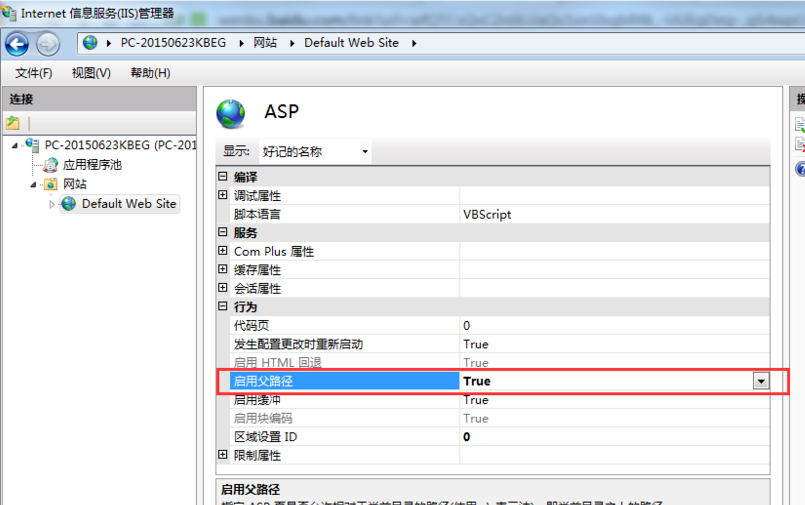Expand the Default Web Site tree node
Viewport: 805px width, 505px height.
(52, 204)
